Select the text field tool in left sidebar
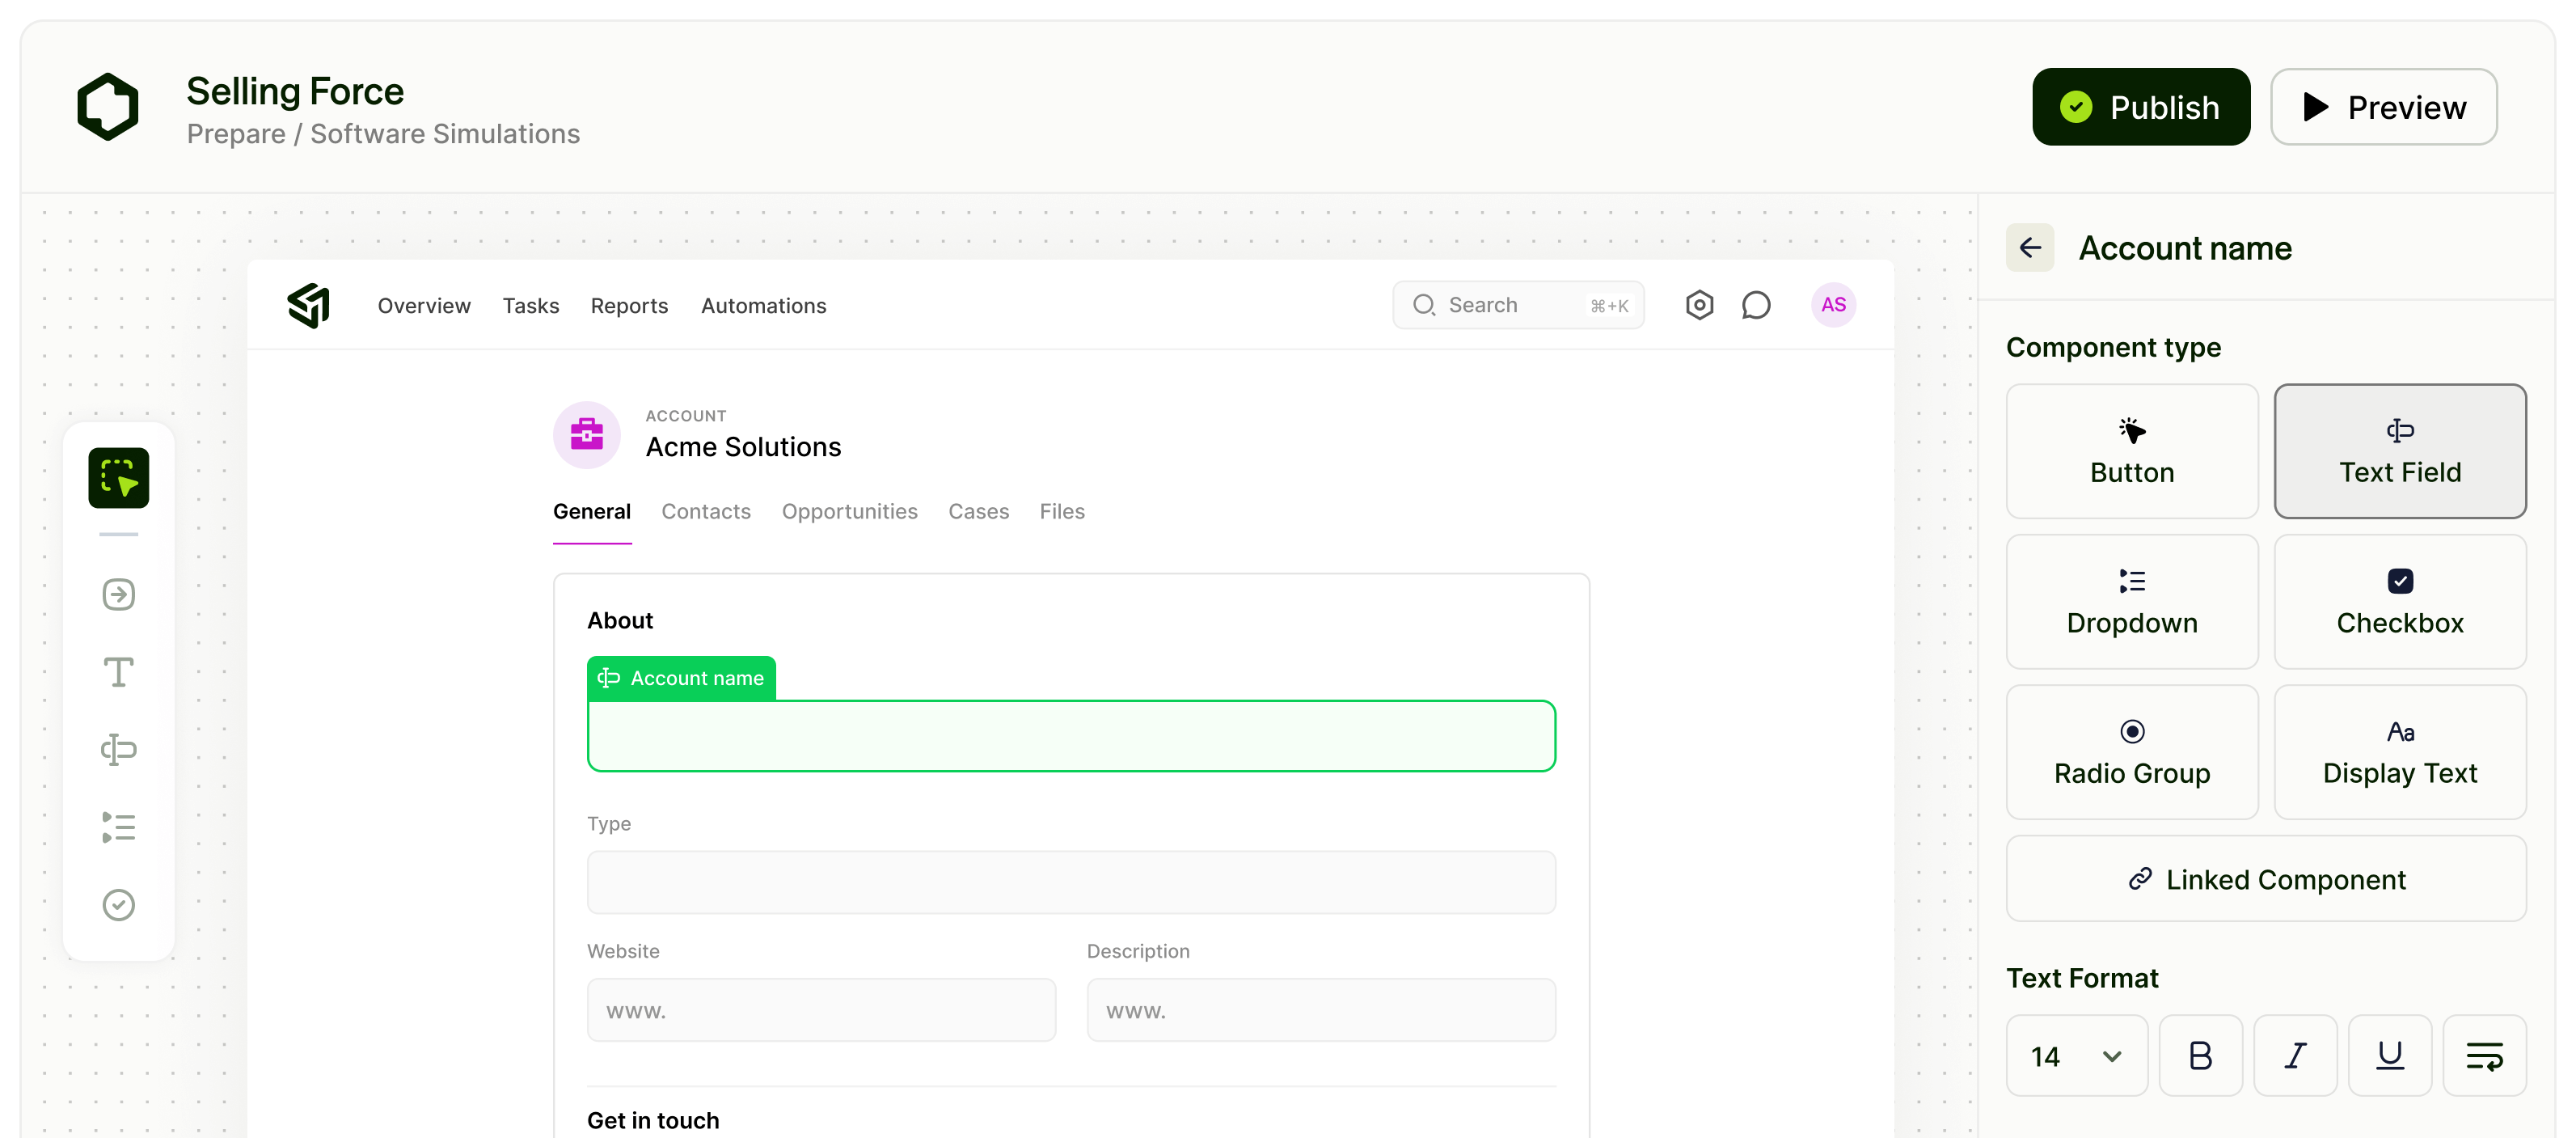 [x=118, y=749]
